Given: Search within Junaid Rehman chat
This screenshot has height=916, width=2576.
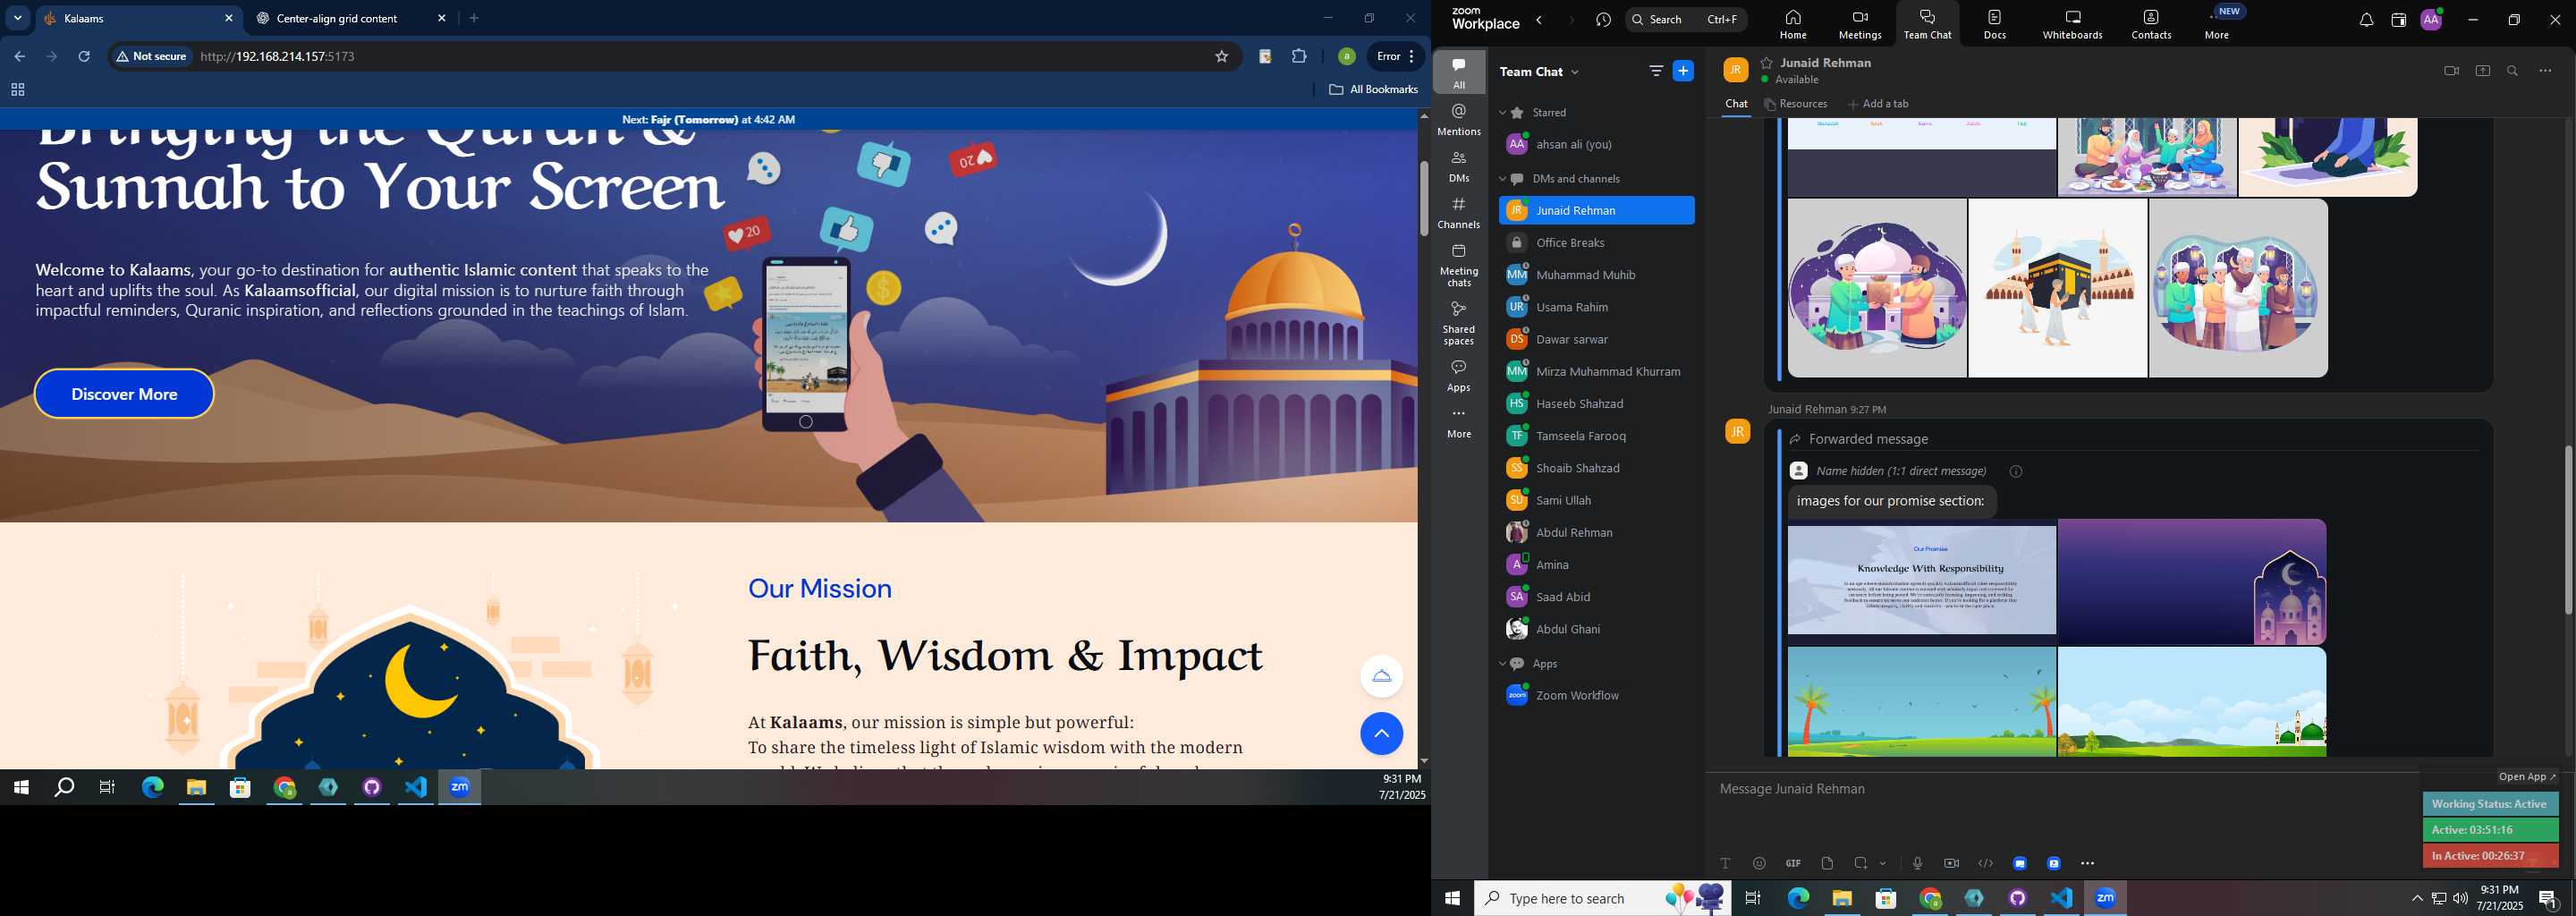Looking at the screenshot, I should [2512, 71].
